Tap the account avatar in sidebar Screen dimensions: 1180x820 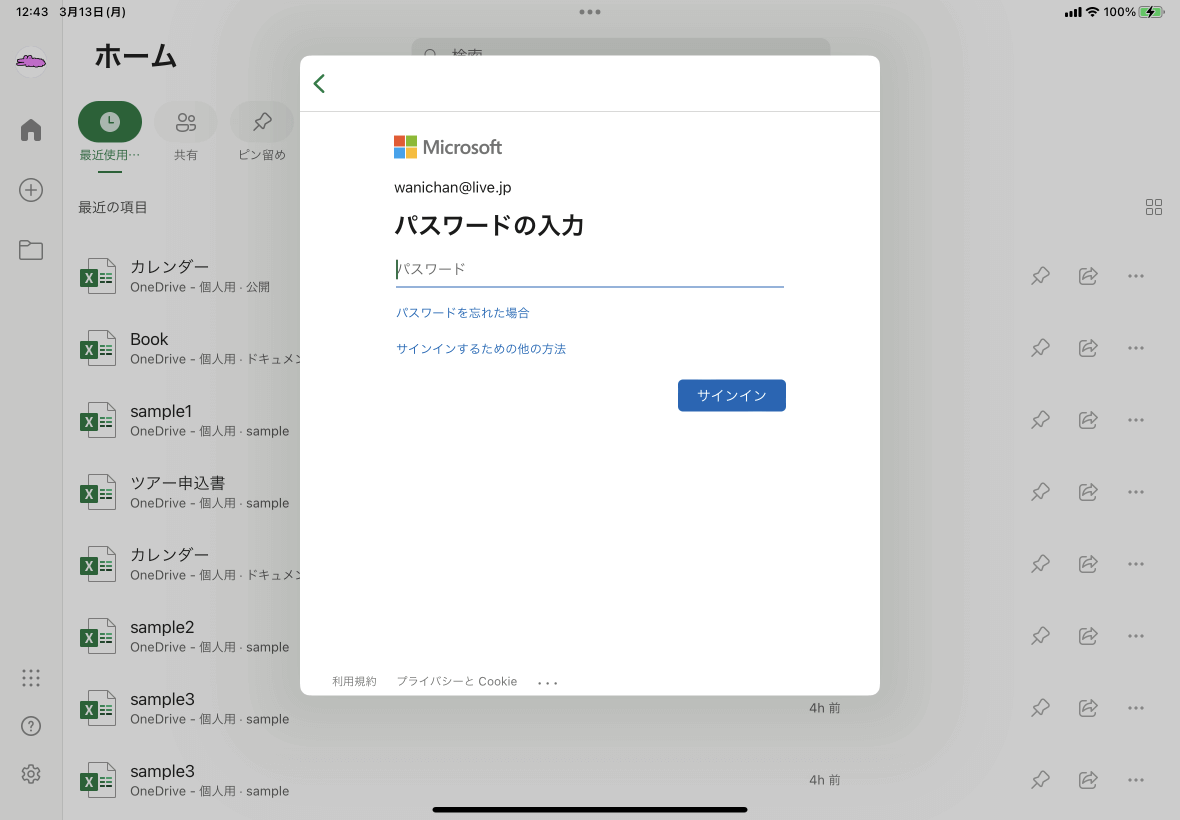tap(31, 62)
